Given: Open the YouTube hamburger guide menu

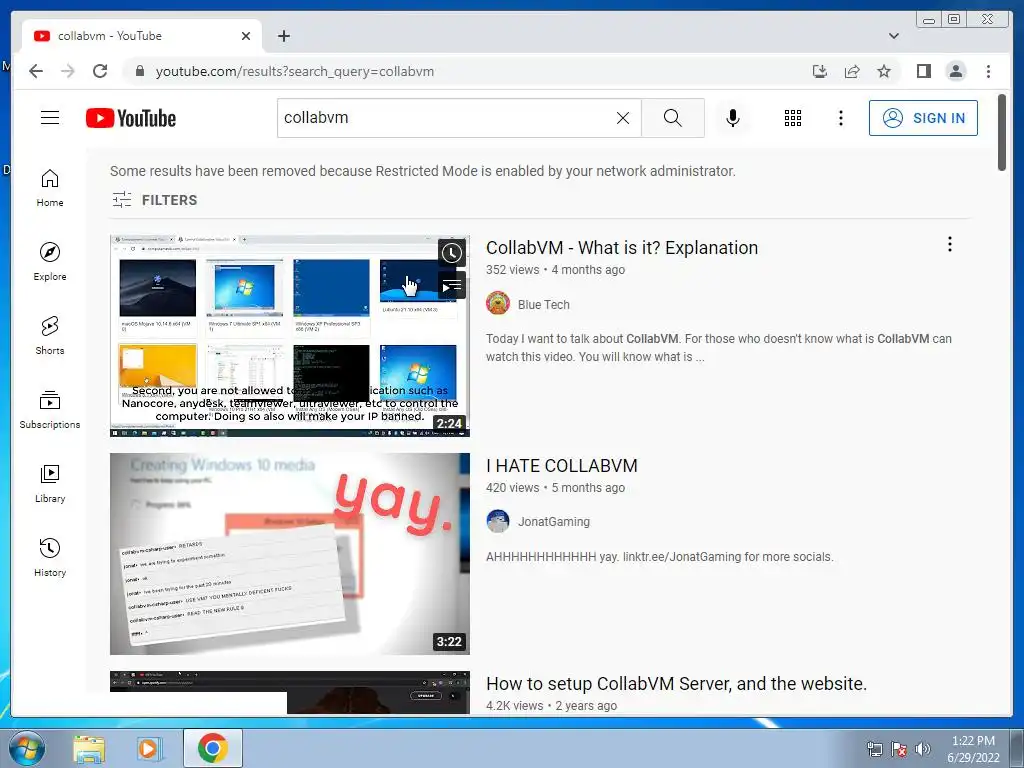Looking at the screenshot, I should click(50, 118).
